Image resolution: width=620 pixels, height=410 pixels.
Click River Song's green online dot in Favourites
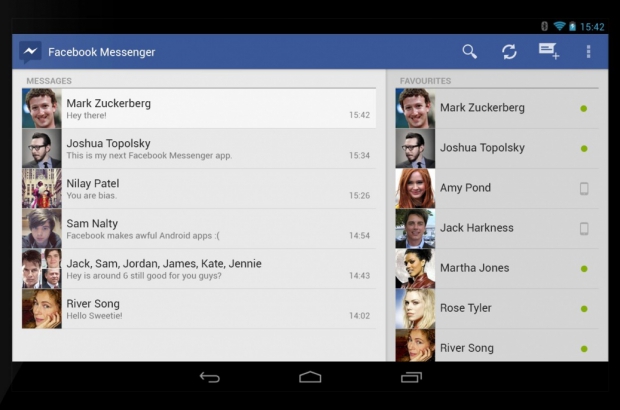[584, 349]
